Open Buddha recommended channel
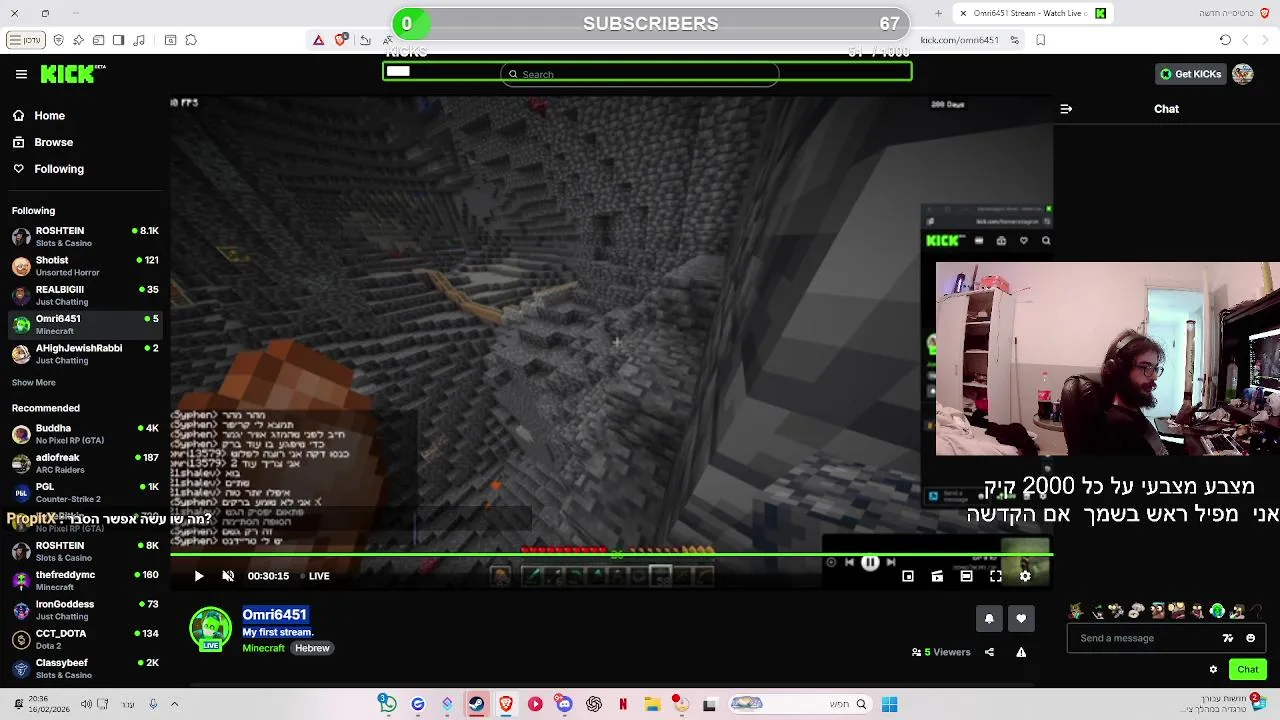 pyautogui.click(x=85, y=434)
